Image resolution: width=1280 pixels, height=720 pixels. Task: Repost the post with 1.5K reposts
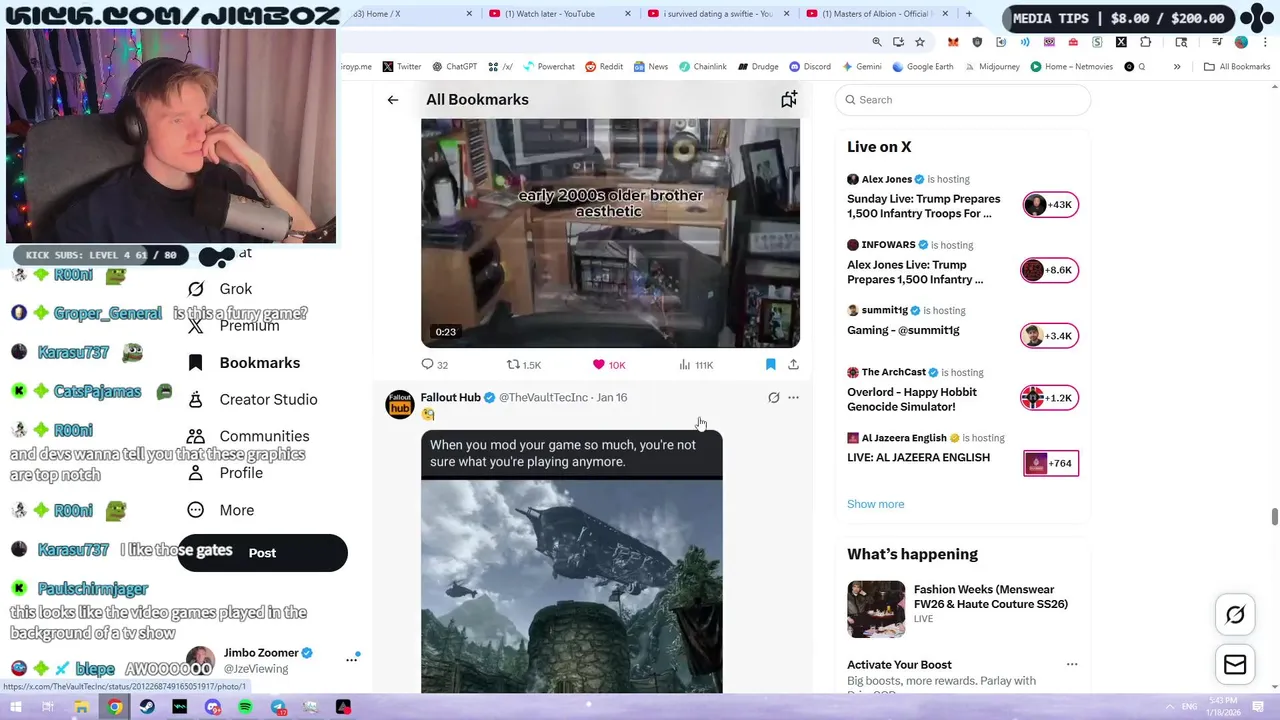[523, 365]
